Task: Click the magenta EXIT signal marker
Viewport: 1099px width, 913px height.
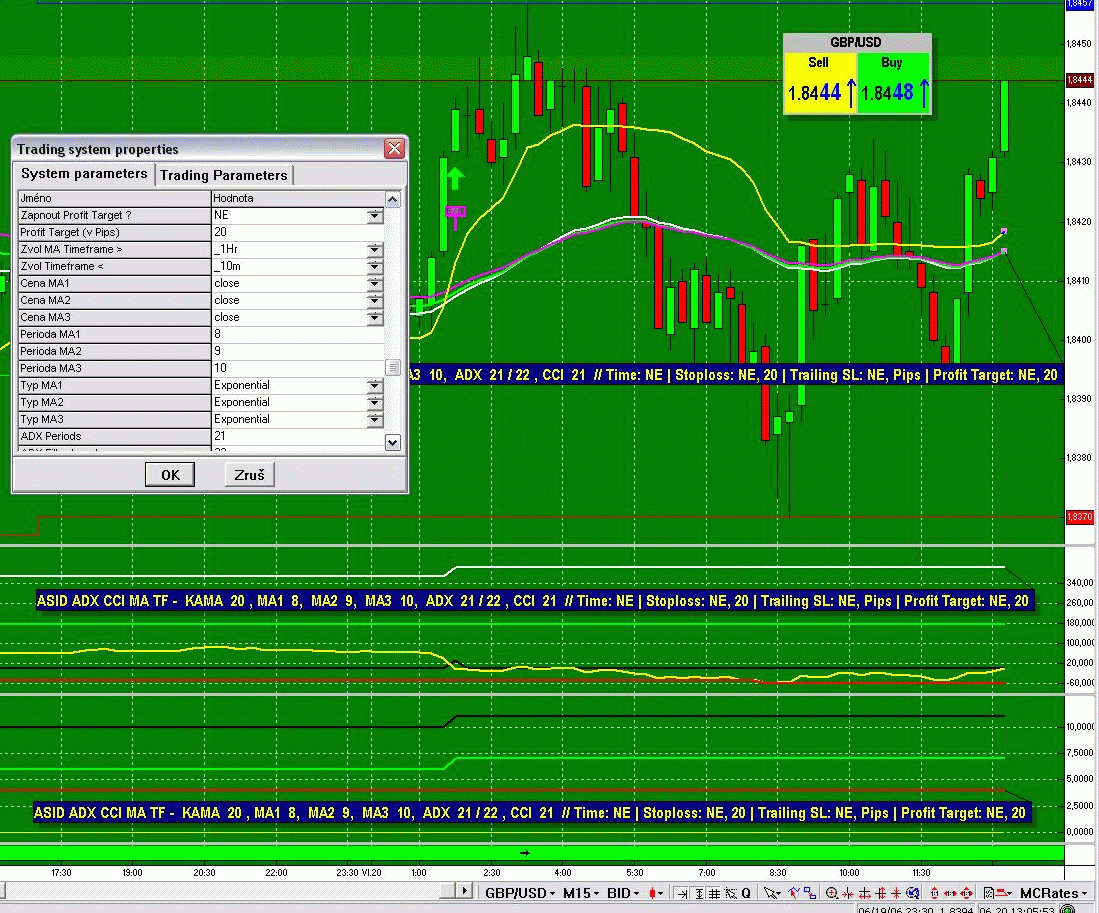Action: pos(456,216)
